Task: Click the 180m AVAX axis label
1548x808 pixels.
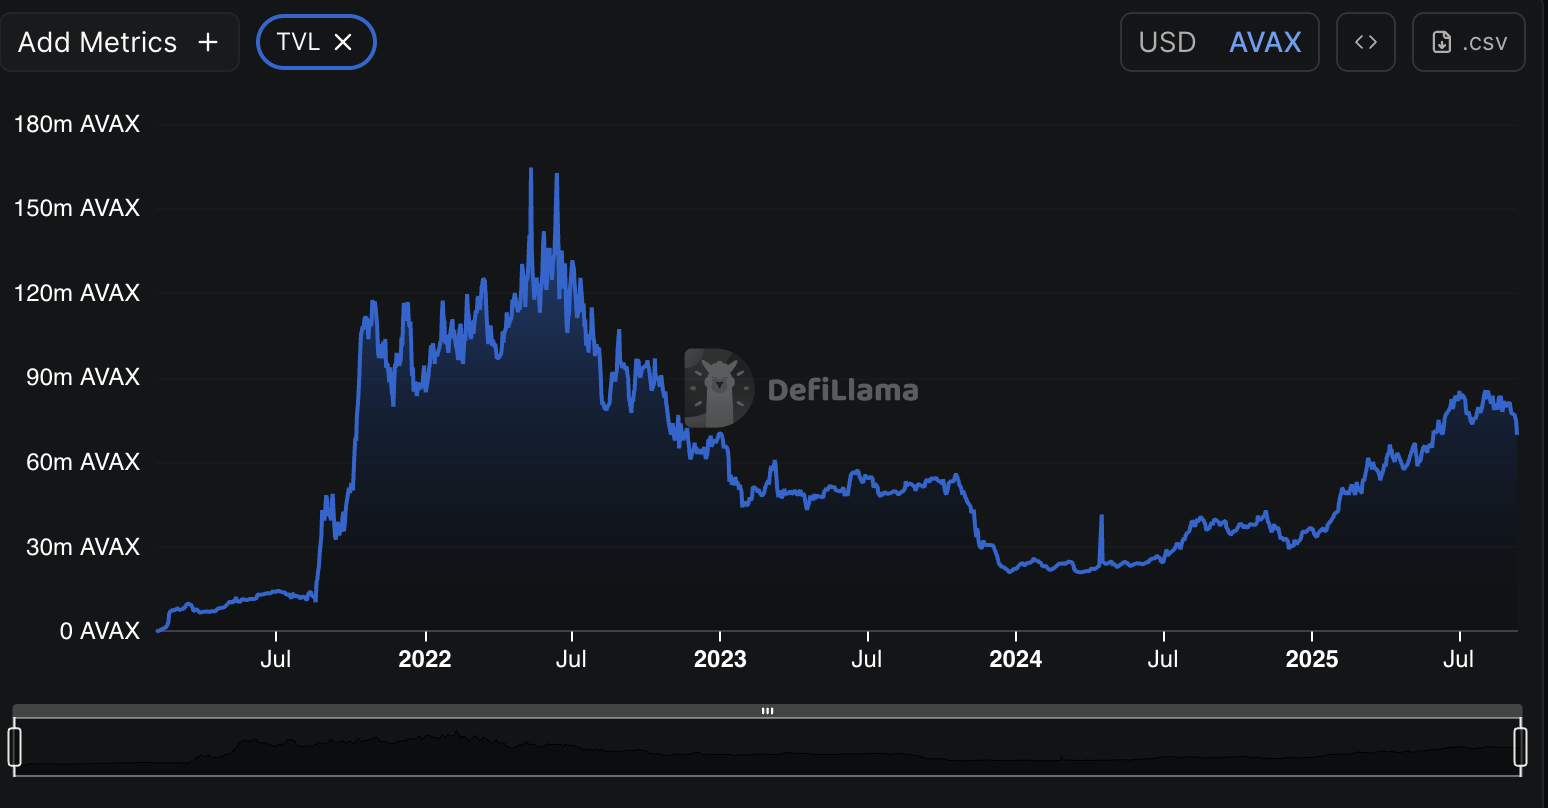Action: [77, 124]
